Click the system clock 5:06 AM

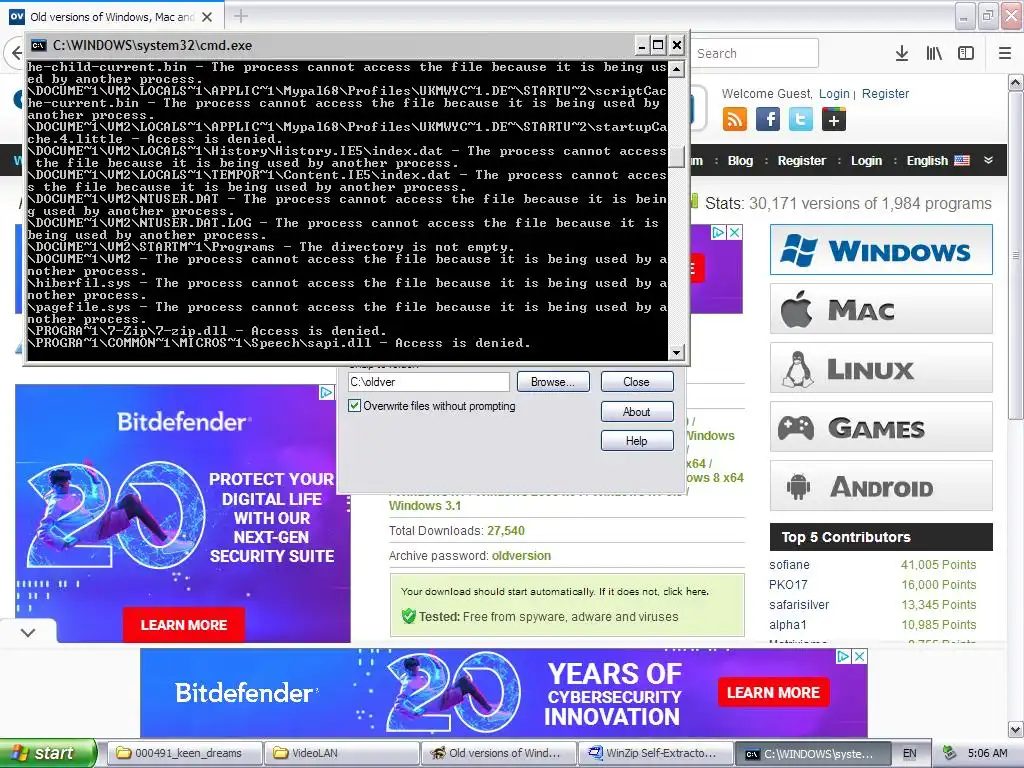click(987, 753)
